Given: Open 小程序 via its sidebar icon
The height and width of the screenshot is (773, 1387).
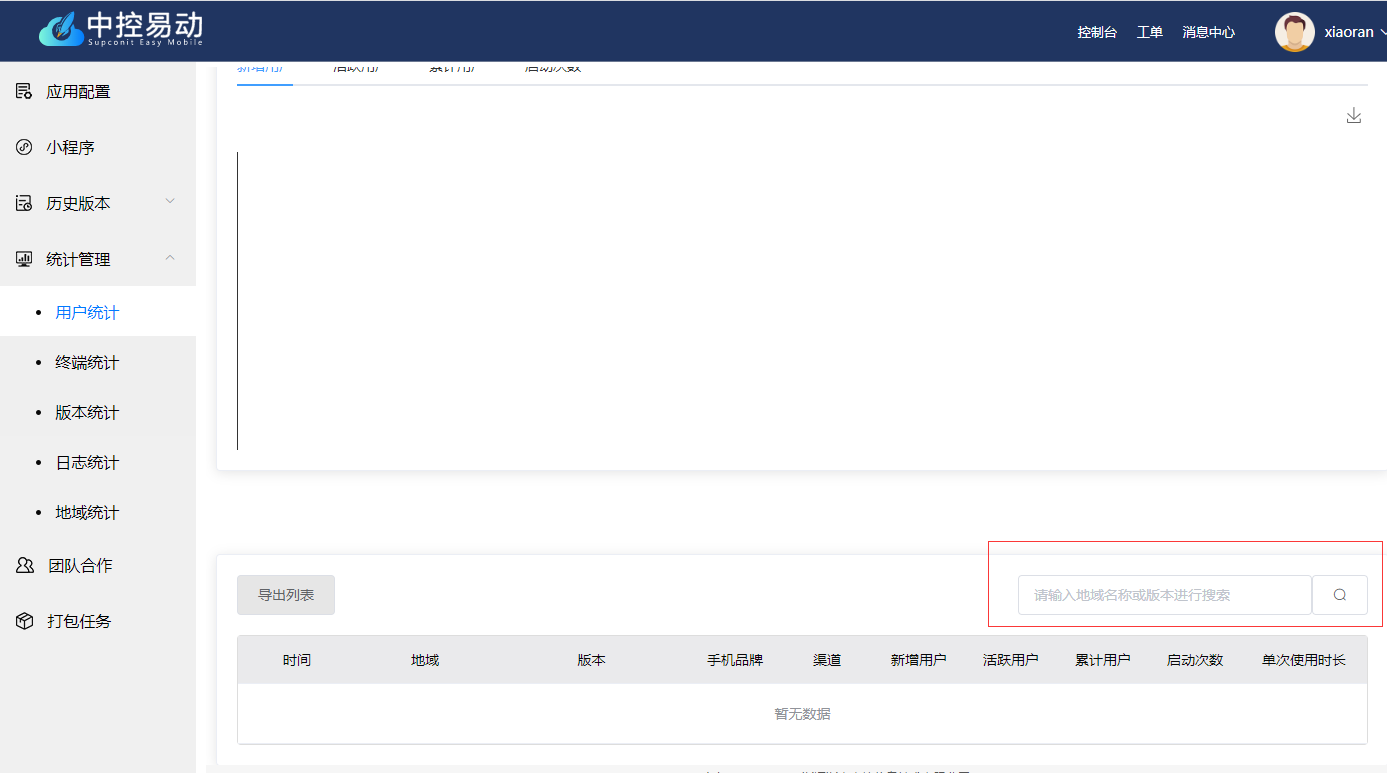Looking at the screenshot, I should pos(24,147).
